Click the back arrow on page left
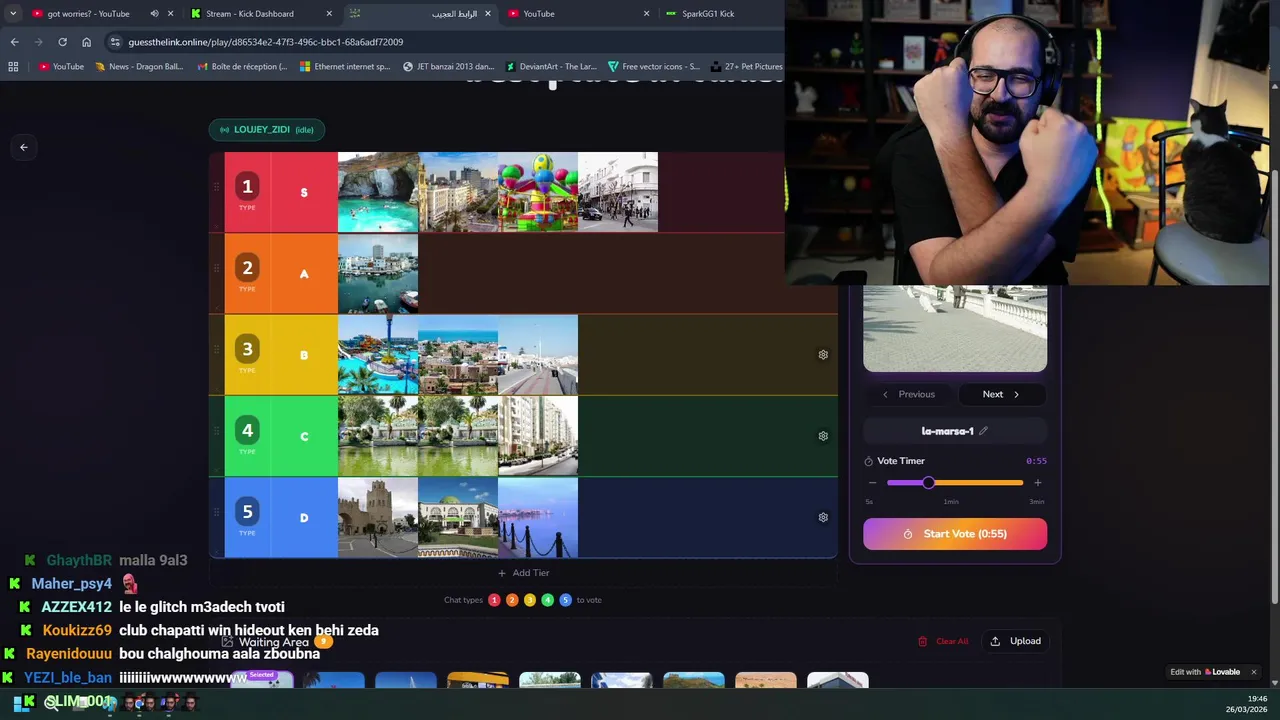 click(x=24, y=147)
